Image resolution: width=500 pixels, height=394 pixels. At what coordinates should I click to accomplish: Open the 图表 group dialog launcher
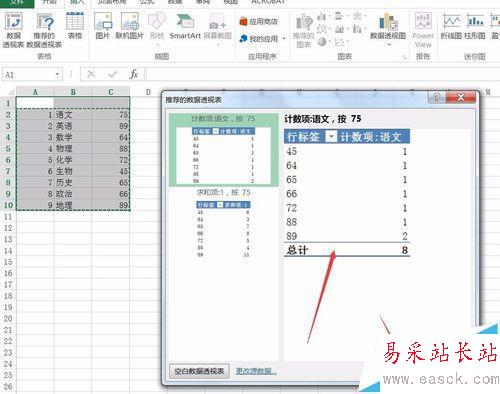(x=404, y=57)
